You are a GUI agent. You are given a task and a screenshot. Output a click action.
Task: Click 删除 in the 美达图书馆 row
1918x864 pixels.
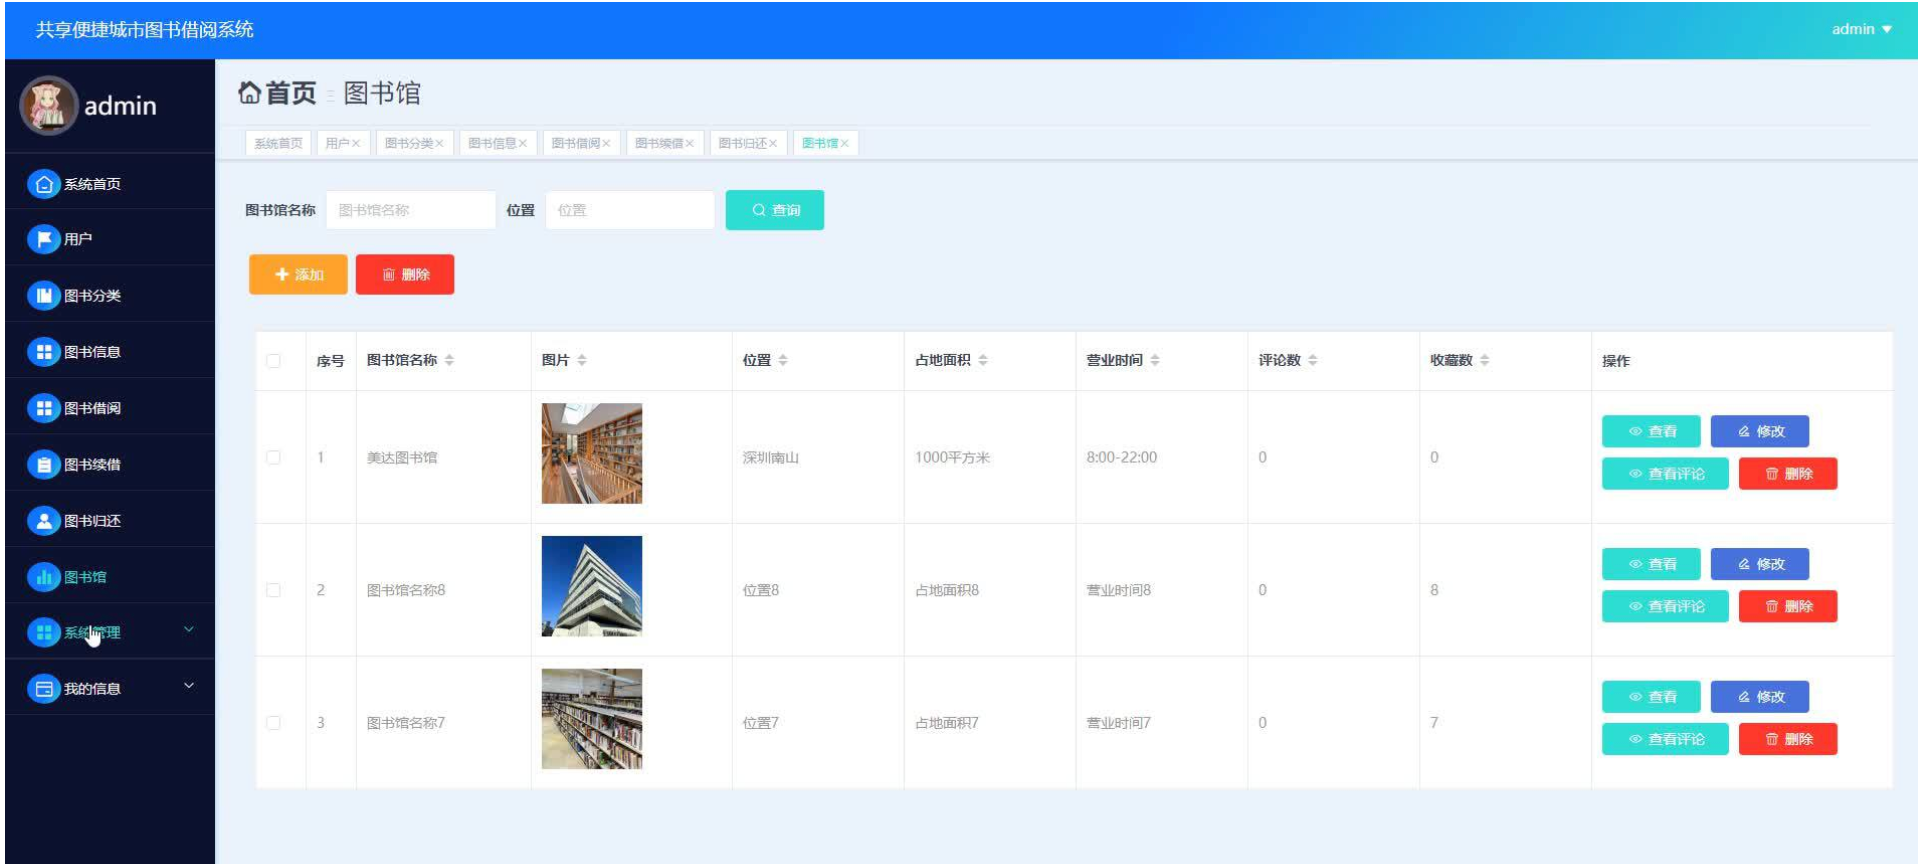1788,473
